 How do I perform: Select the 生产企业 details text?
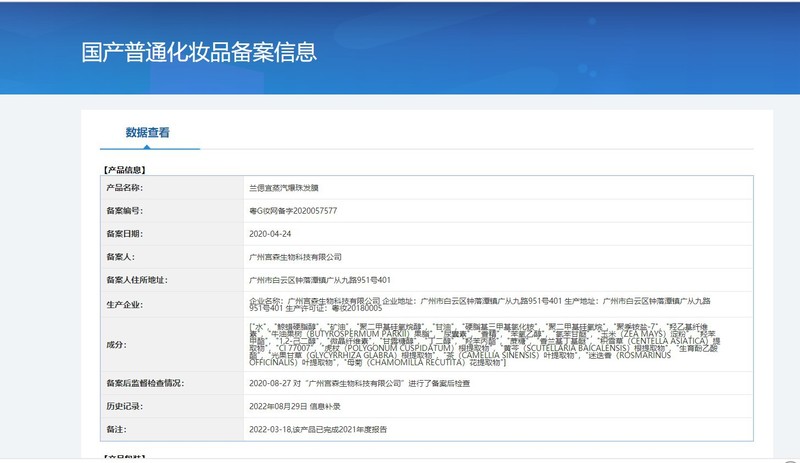pos(480,305)
